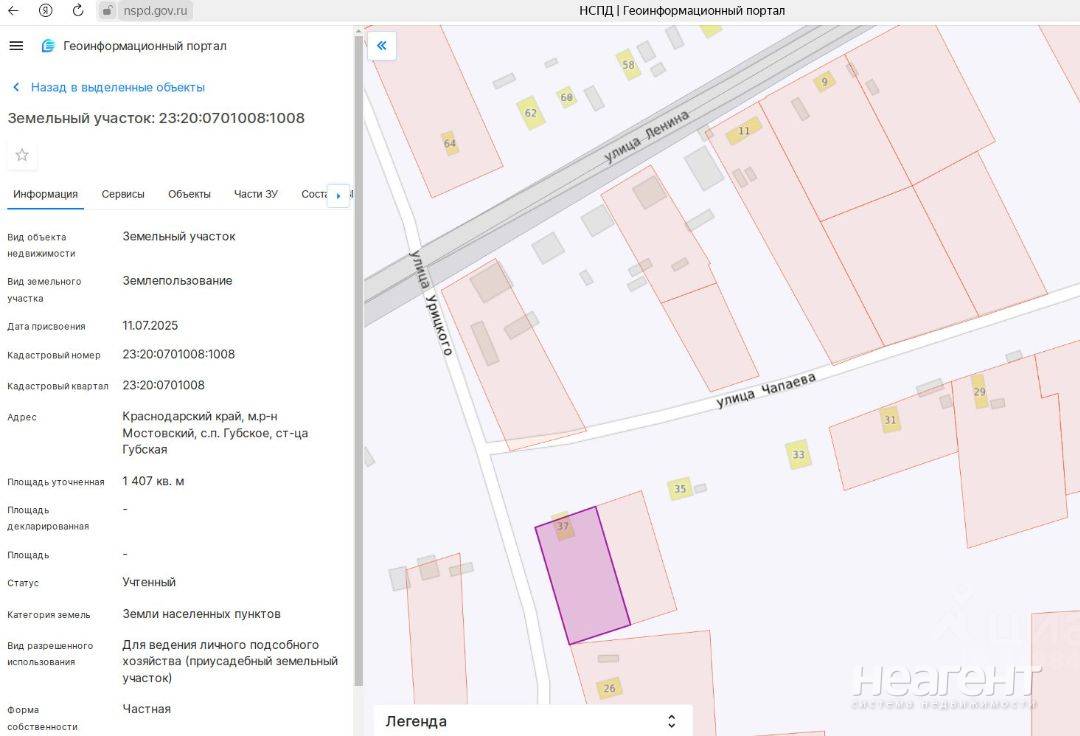Click building 62 on the map

point(530,113)
